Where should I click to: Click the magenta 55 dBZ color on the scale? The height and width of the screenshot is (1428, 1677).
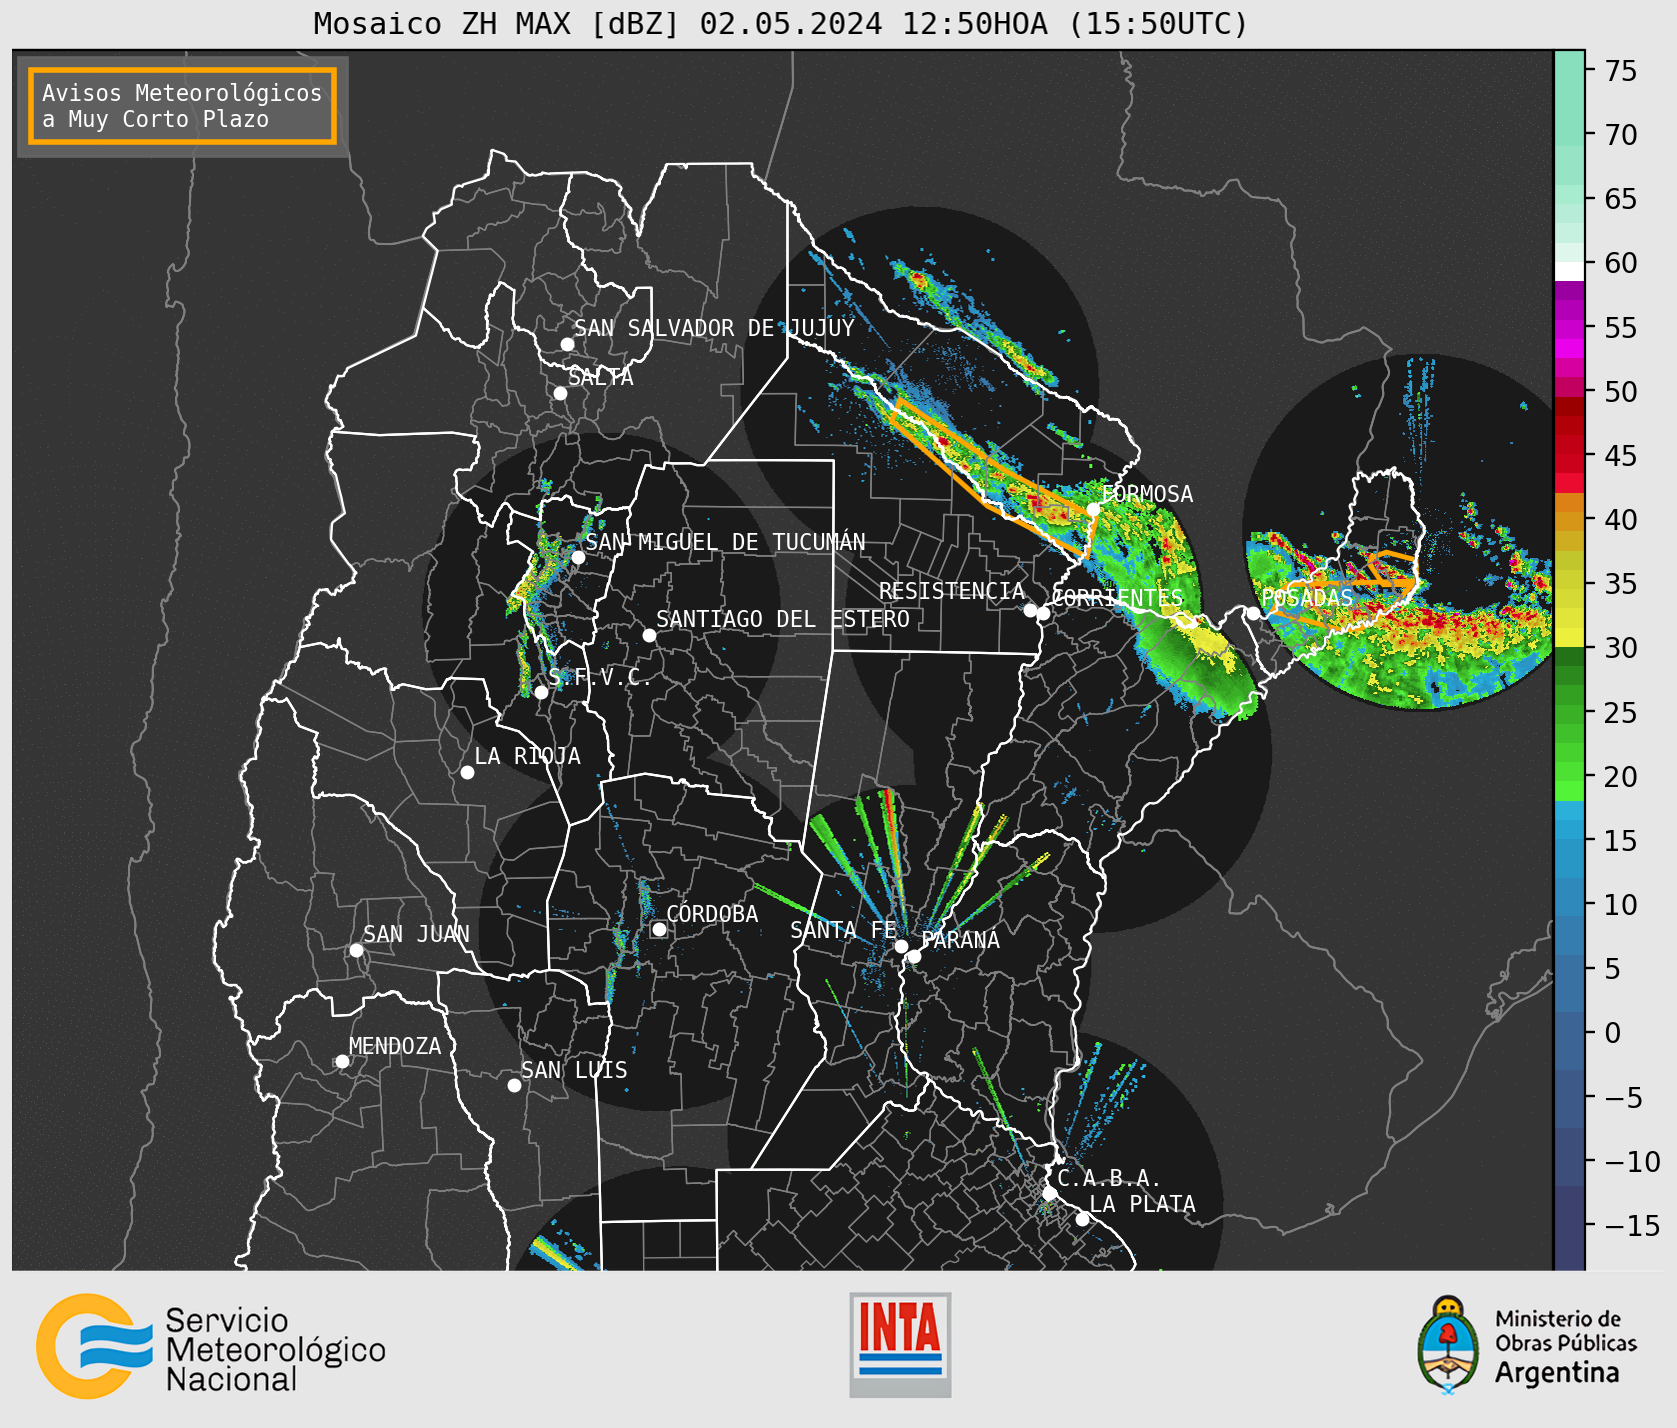tap(1569, 328)
